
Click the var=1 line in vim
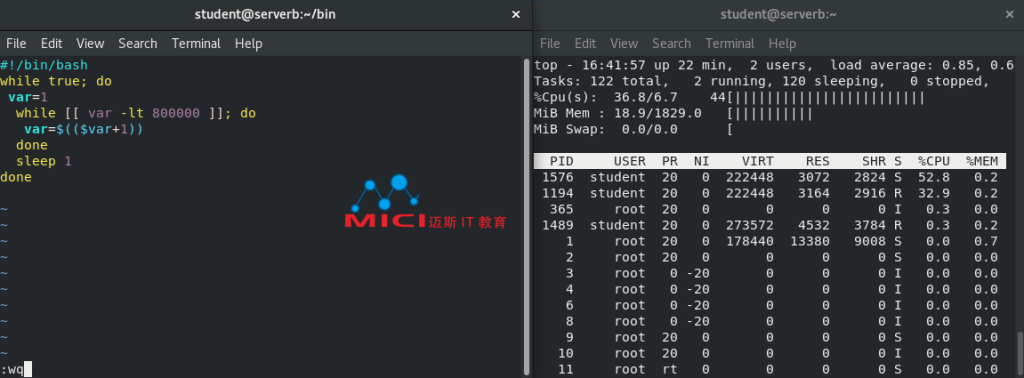tap(28, 97)
